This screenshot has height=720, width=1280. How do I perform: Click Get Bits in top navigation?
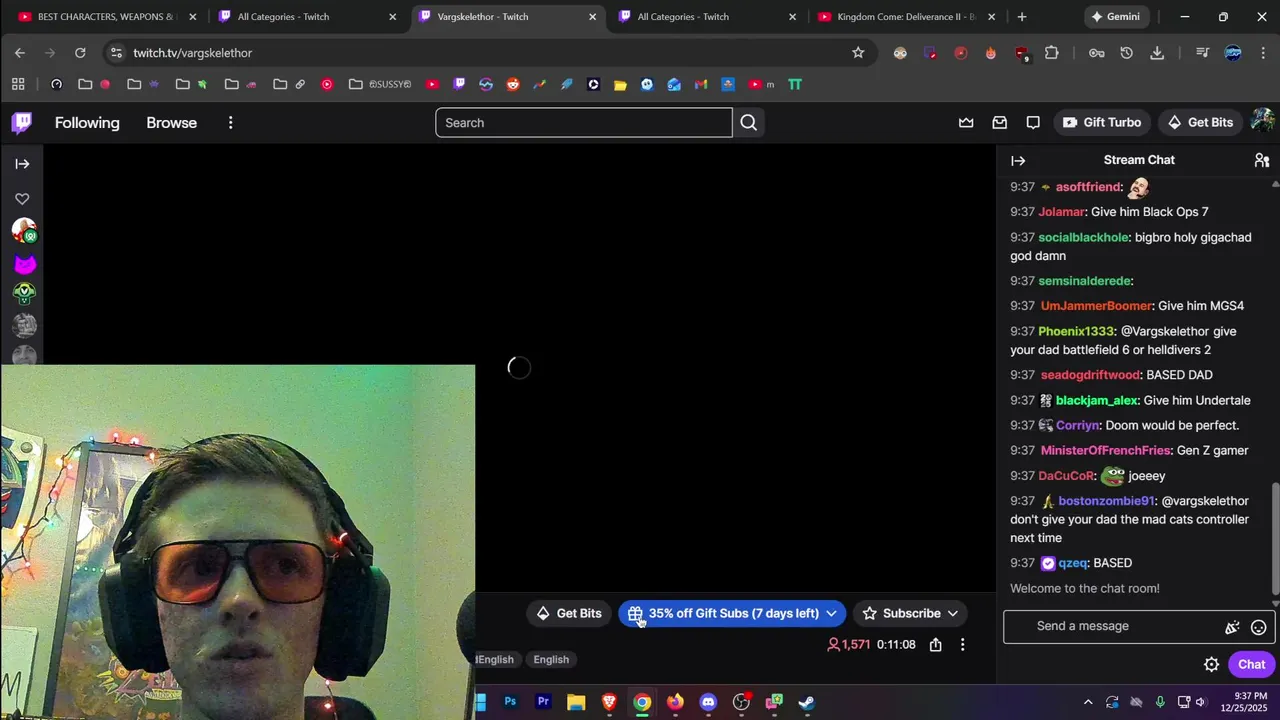click(1200, 122)
